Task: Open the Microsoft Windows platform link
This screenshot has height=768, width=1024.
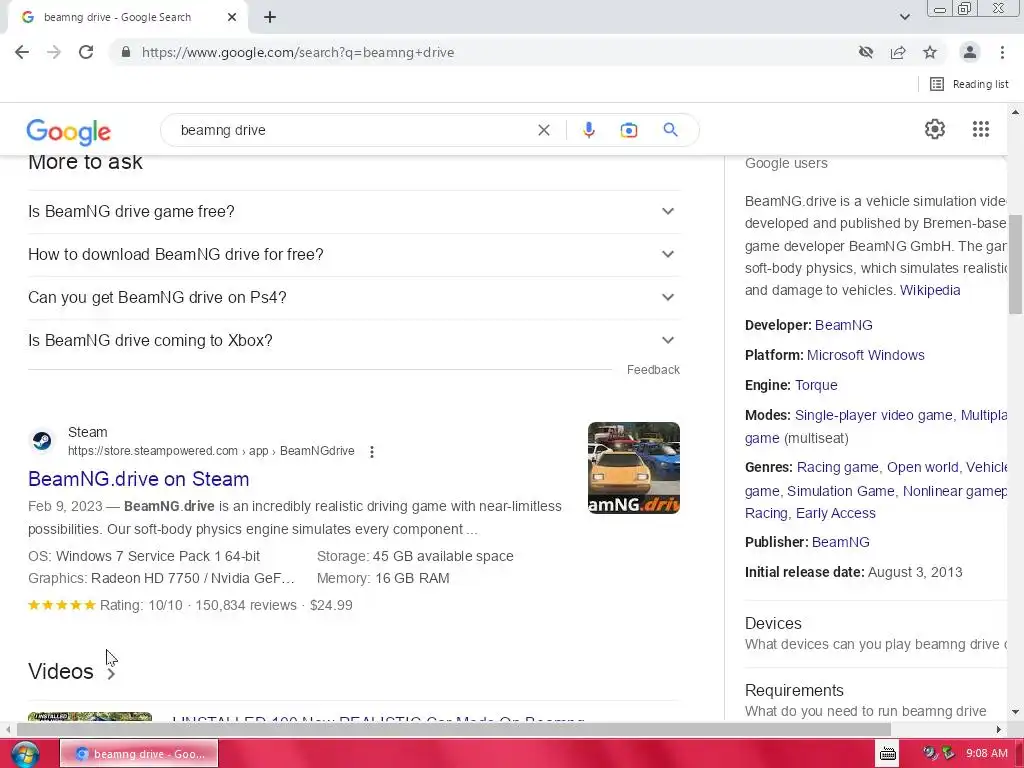Action: [x=865, y=355]
